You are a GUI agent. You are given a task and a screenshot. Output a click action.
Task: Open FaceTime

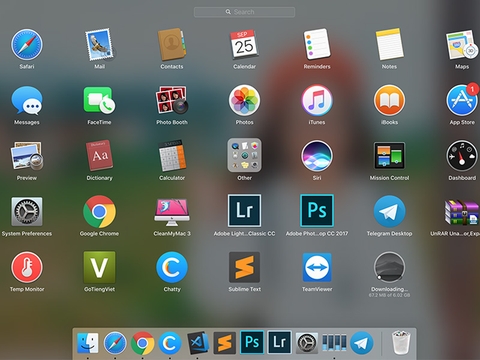(99, 100)
